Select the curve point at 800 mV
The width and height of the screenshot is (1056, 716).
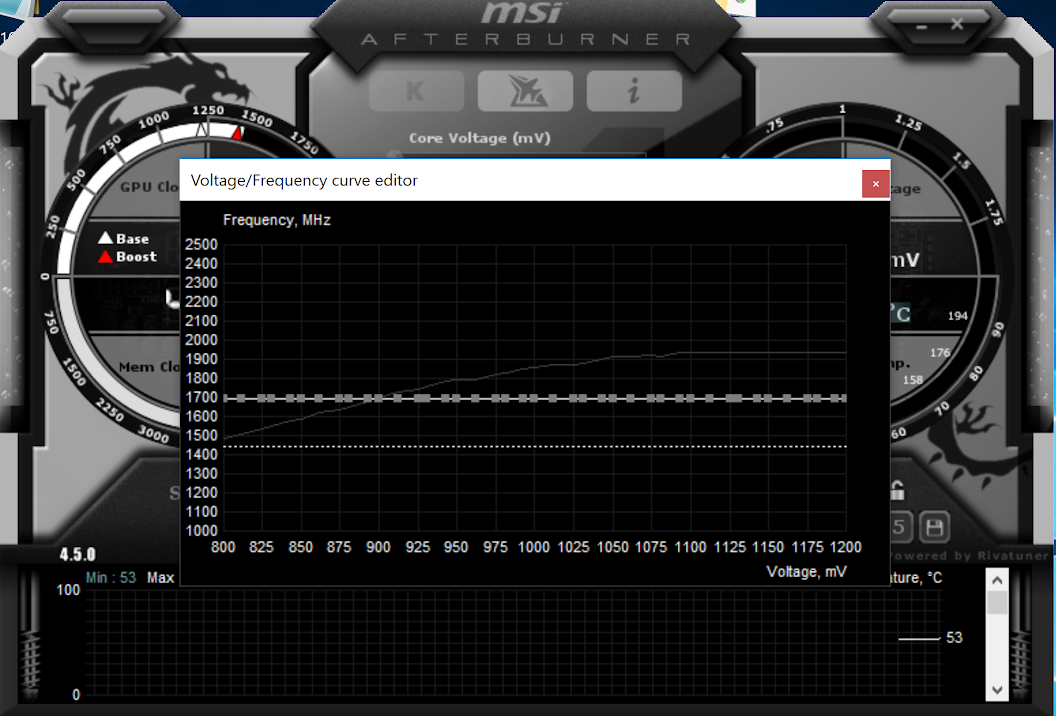click(x=226, y=399)
